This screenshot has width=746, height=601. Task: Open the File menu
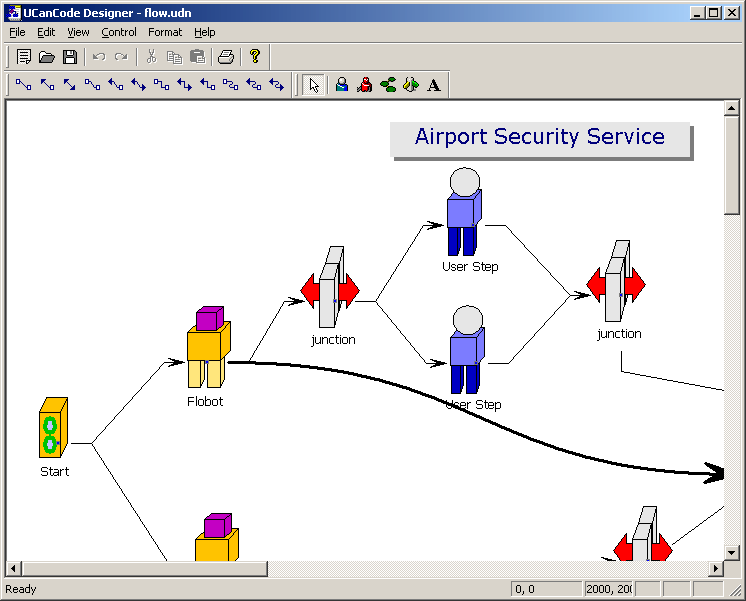[x=17, y=32]
